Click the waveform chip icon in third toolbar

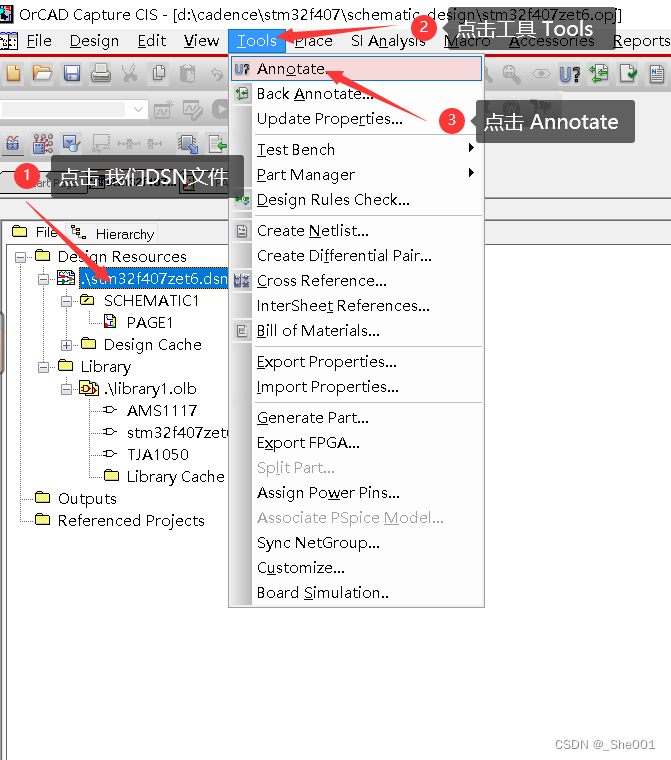tap(13, 143)
